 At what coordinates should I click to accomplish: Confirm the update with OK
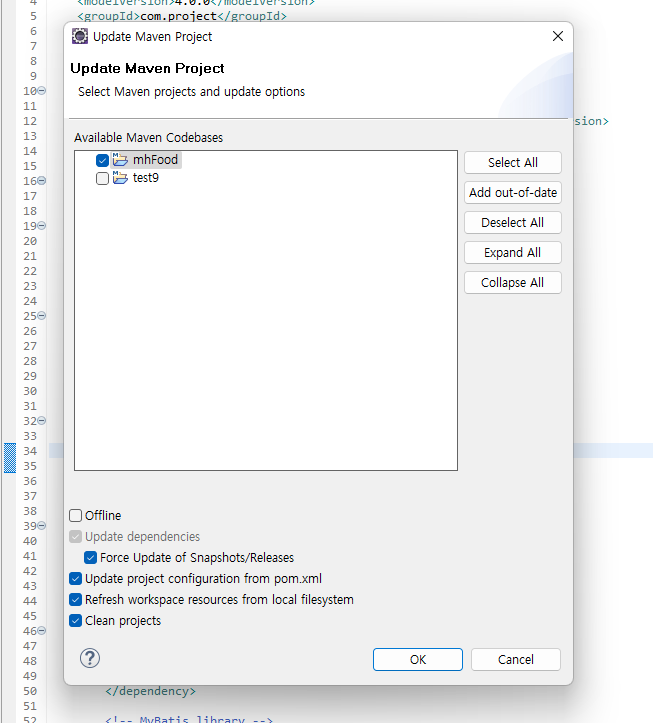click(418, 659)
